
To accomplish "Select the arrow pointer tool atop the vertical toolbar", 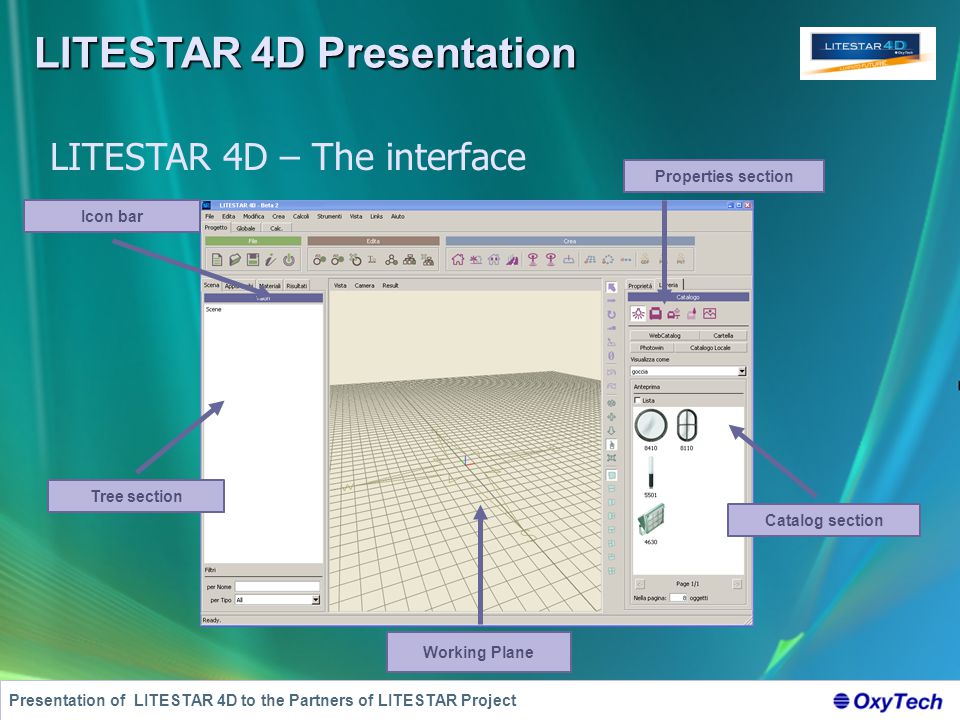I will point(611,287).
